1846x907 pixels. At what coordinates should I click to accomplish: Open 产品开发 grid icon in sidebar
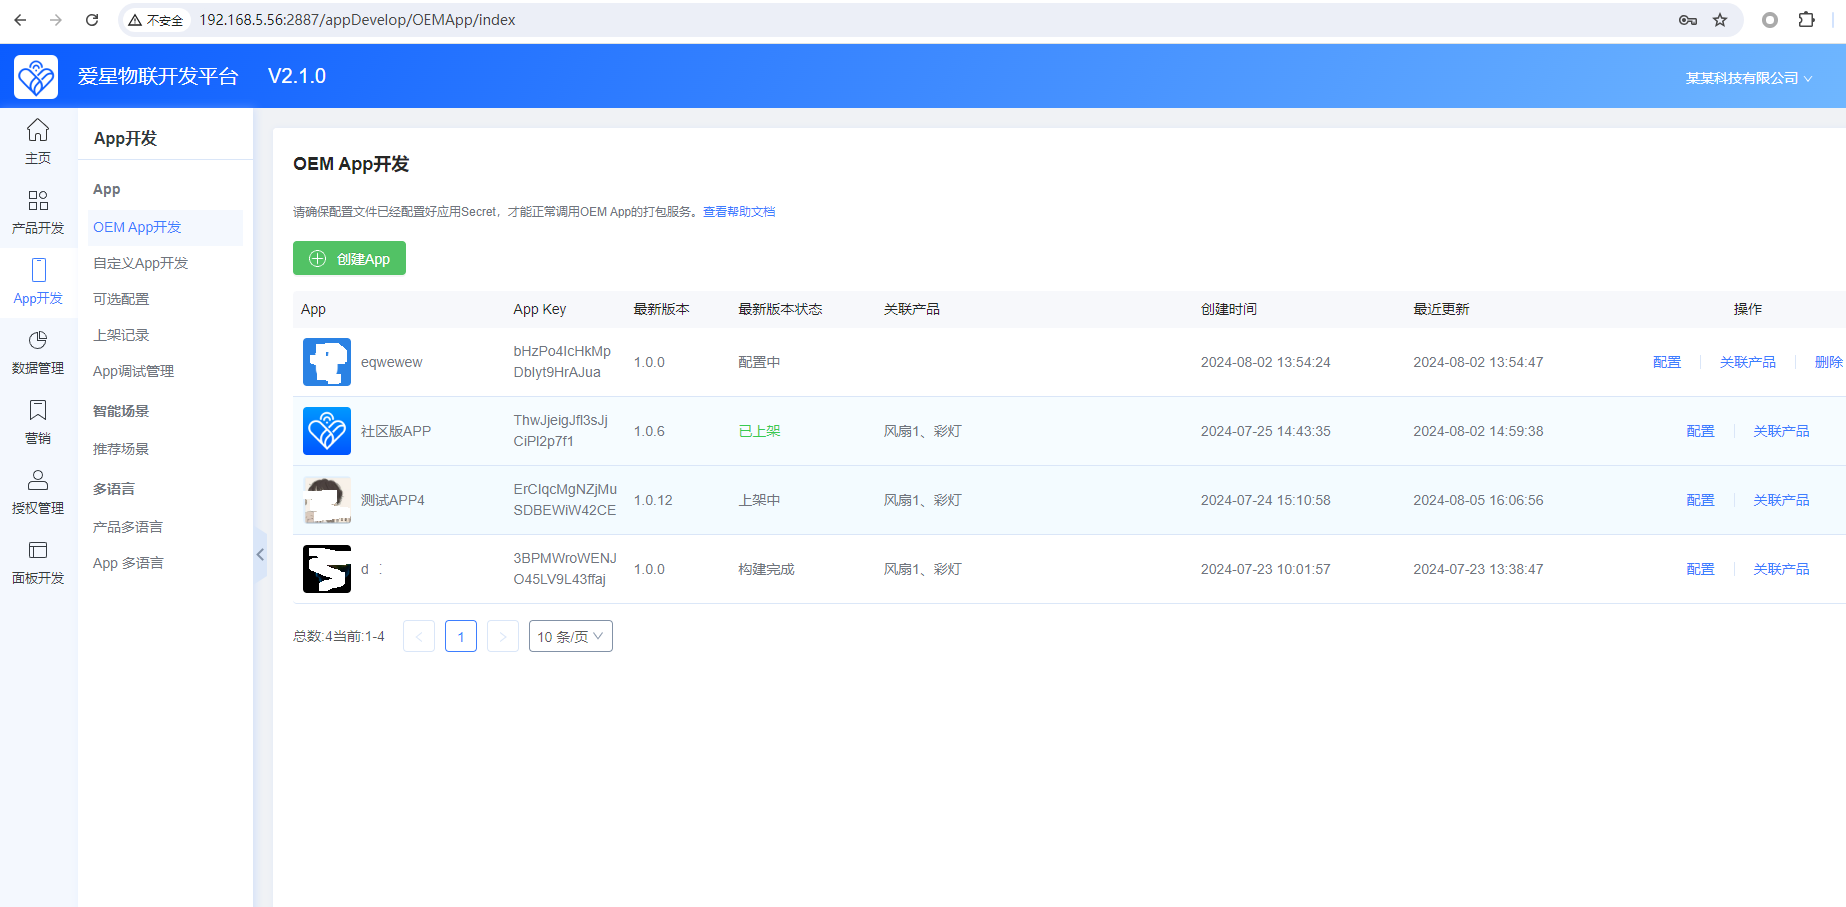pyautogui.click(x=38, y=200)
